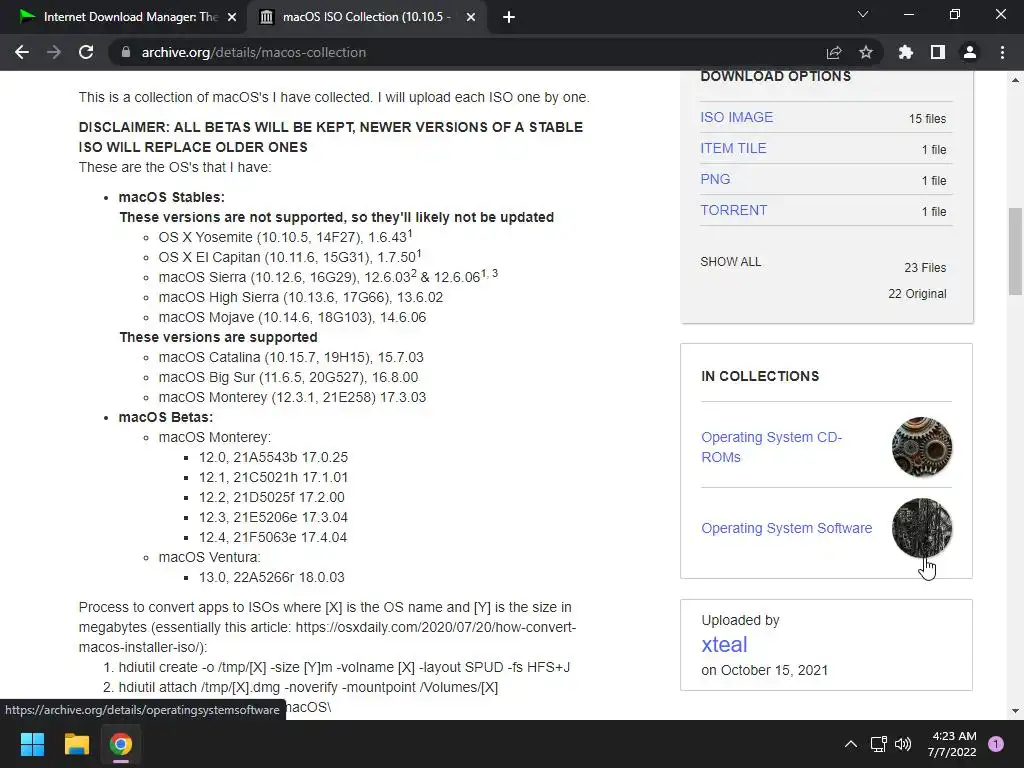The height and width of the screenshot is (768, 1024).
Task: Show hidden system tray icons
Action: pos(850,744)
